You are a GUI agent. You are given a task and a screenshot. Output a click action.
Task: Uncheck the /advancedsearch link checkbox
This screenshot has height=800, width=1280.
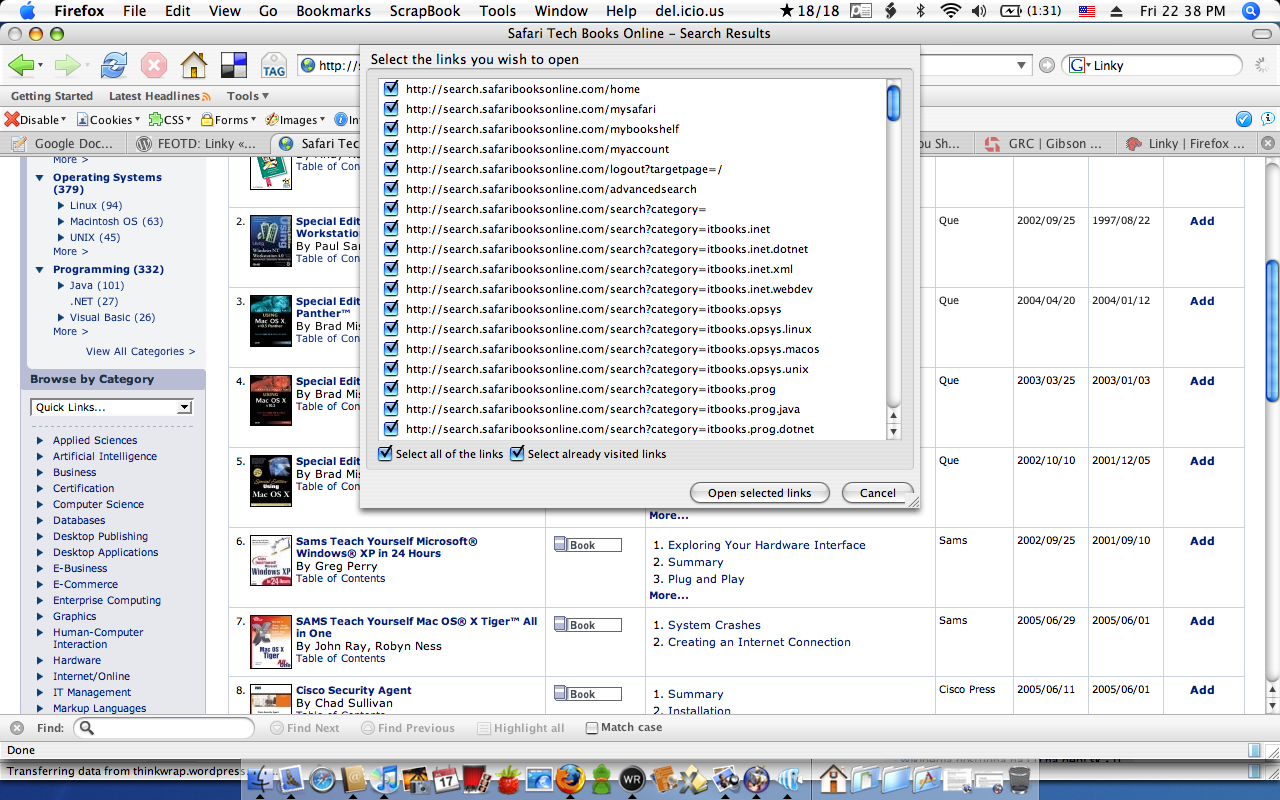click(391, 189)
